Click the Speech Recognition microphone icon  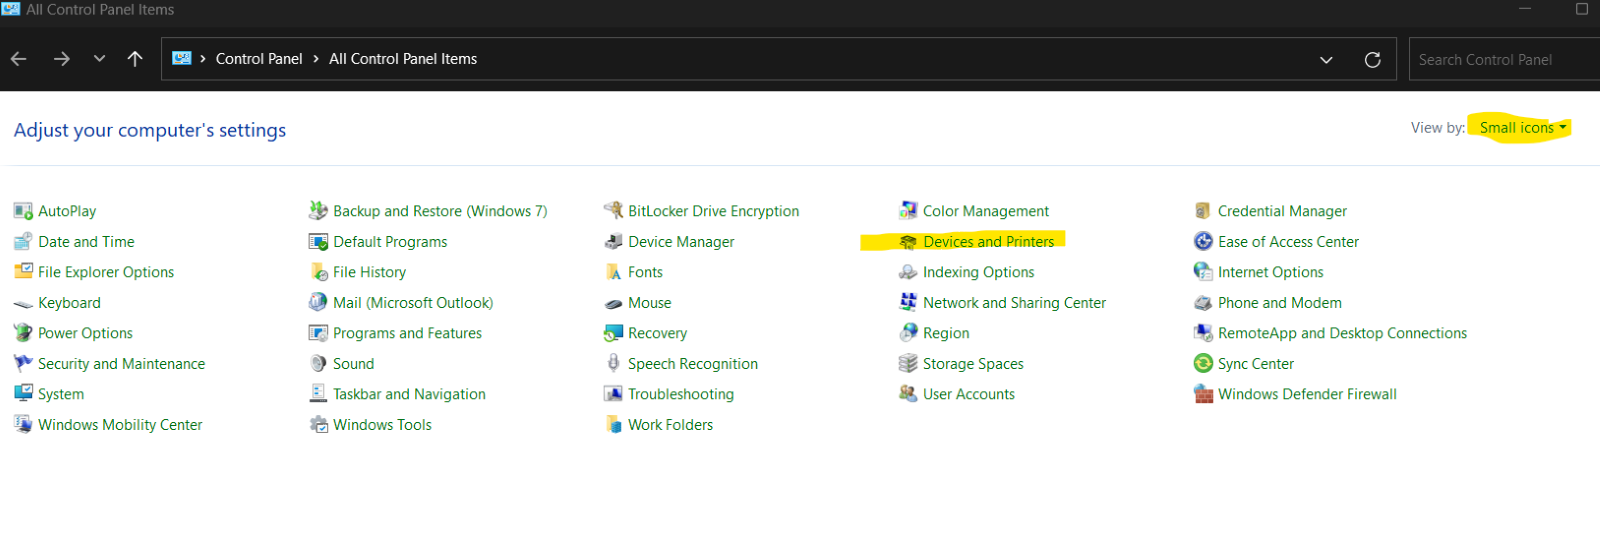(x=613, y=364)
